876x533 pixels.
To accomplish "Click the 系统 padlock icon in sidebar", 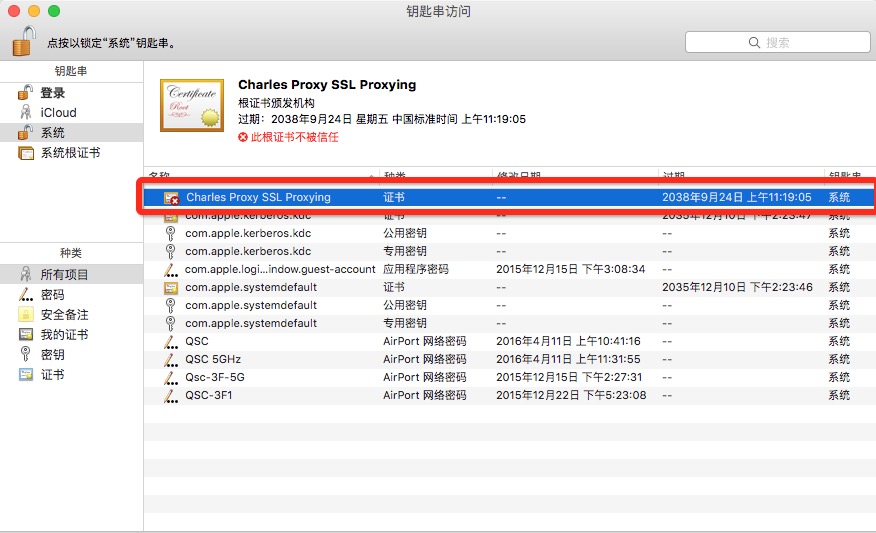I will pyautogui.click(x=25, y=132).
